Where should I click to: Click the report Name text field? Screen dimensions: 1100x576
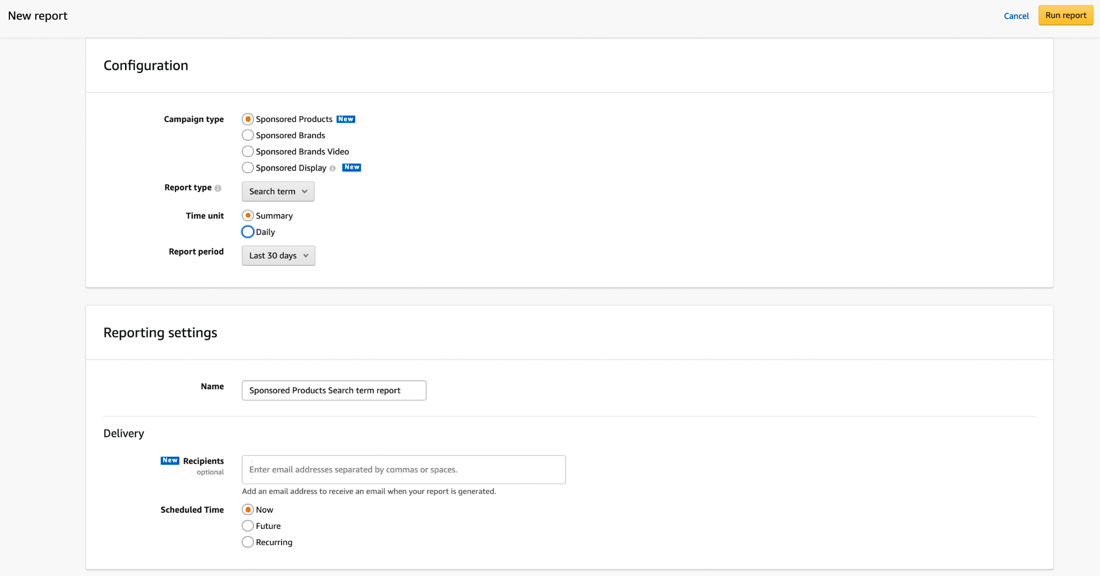334,390
